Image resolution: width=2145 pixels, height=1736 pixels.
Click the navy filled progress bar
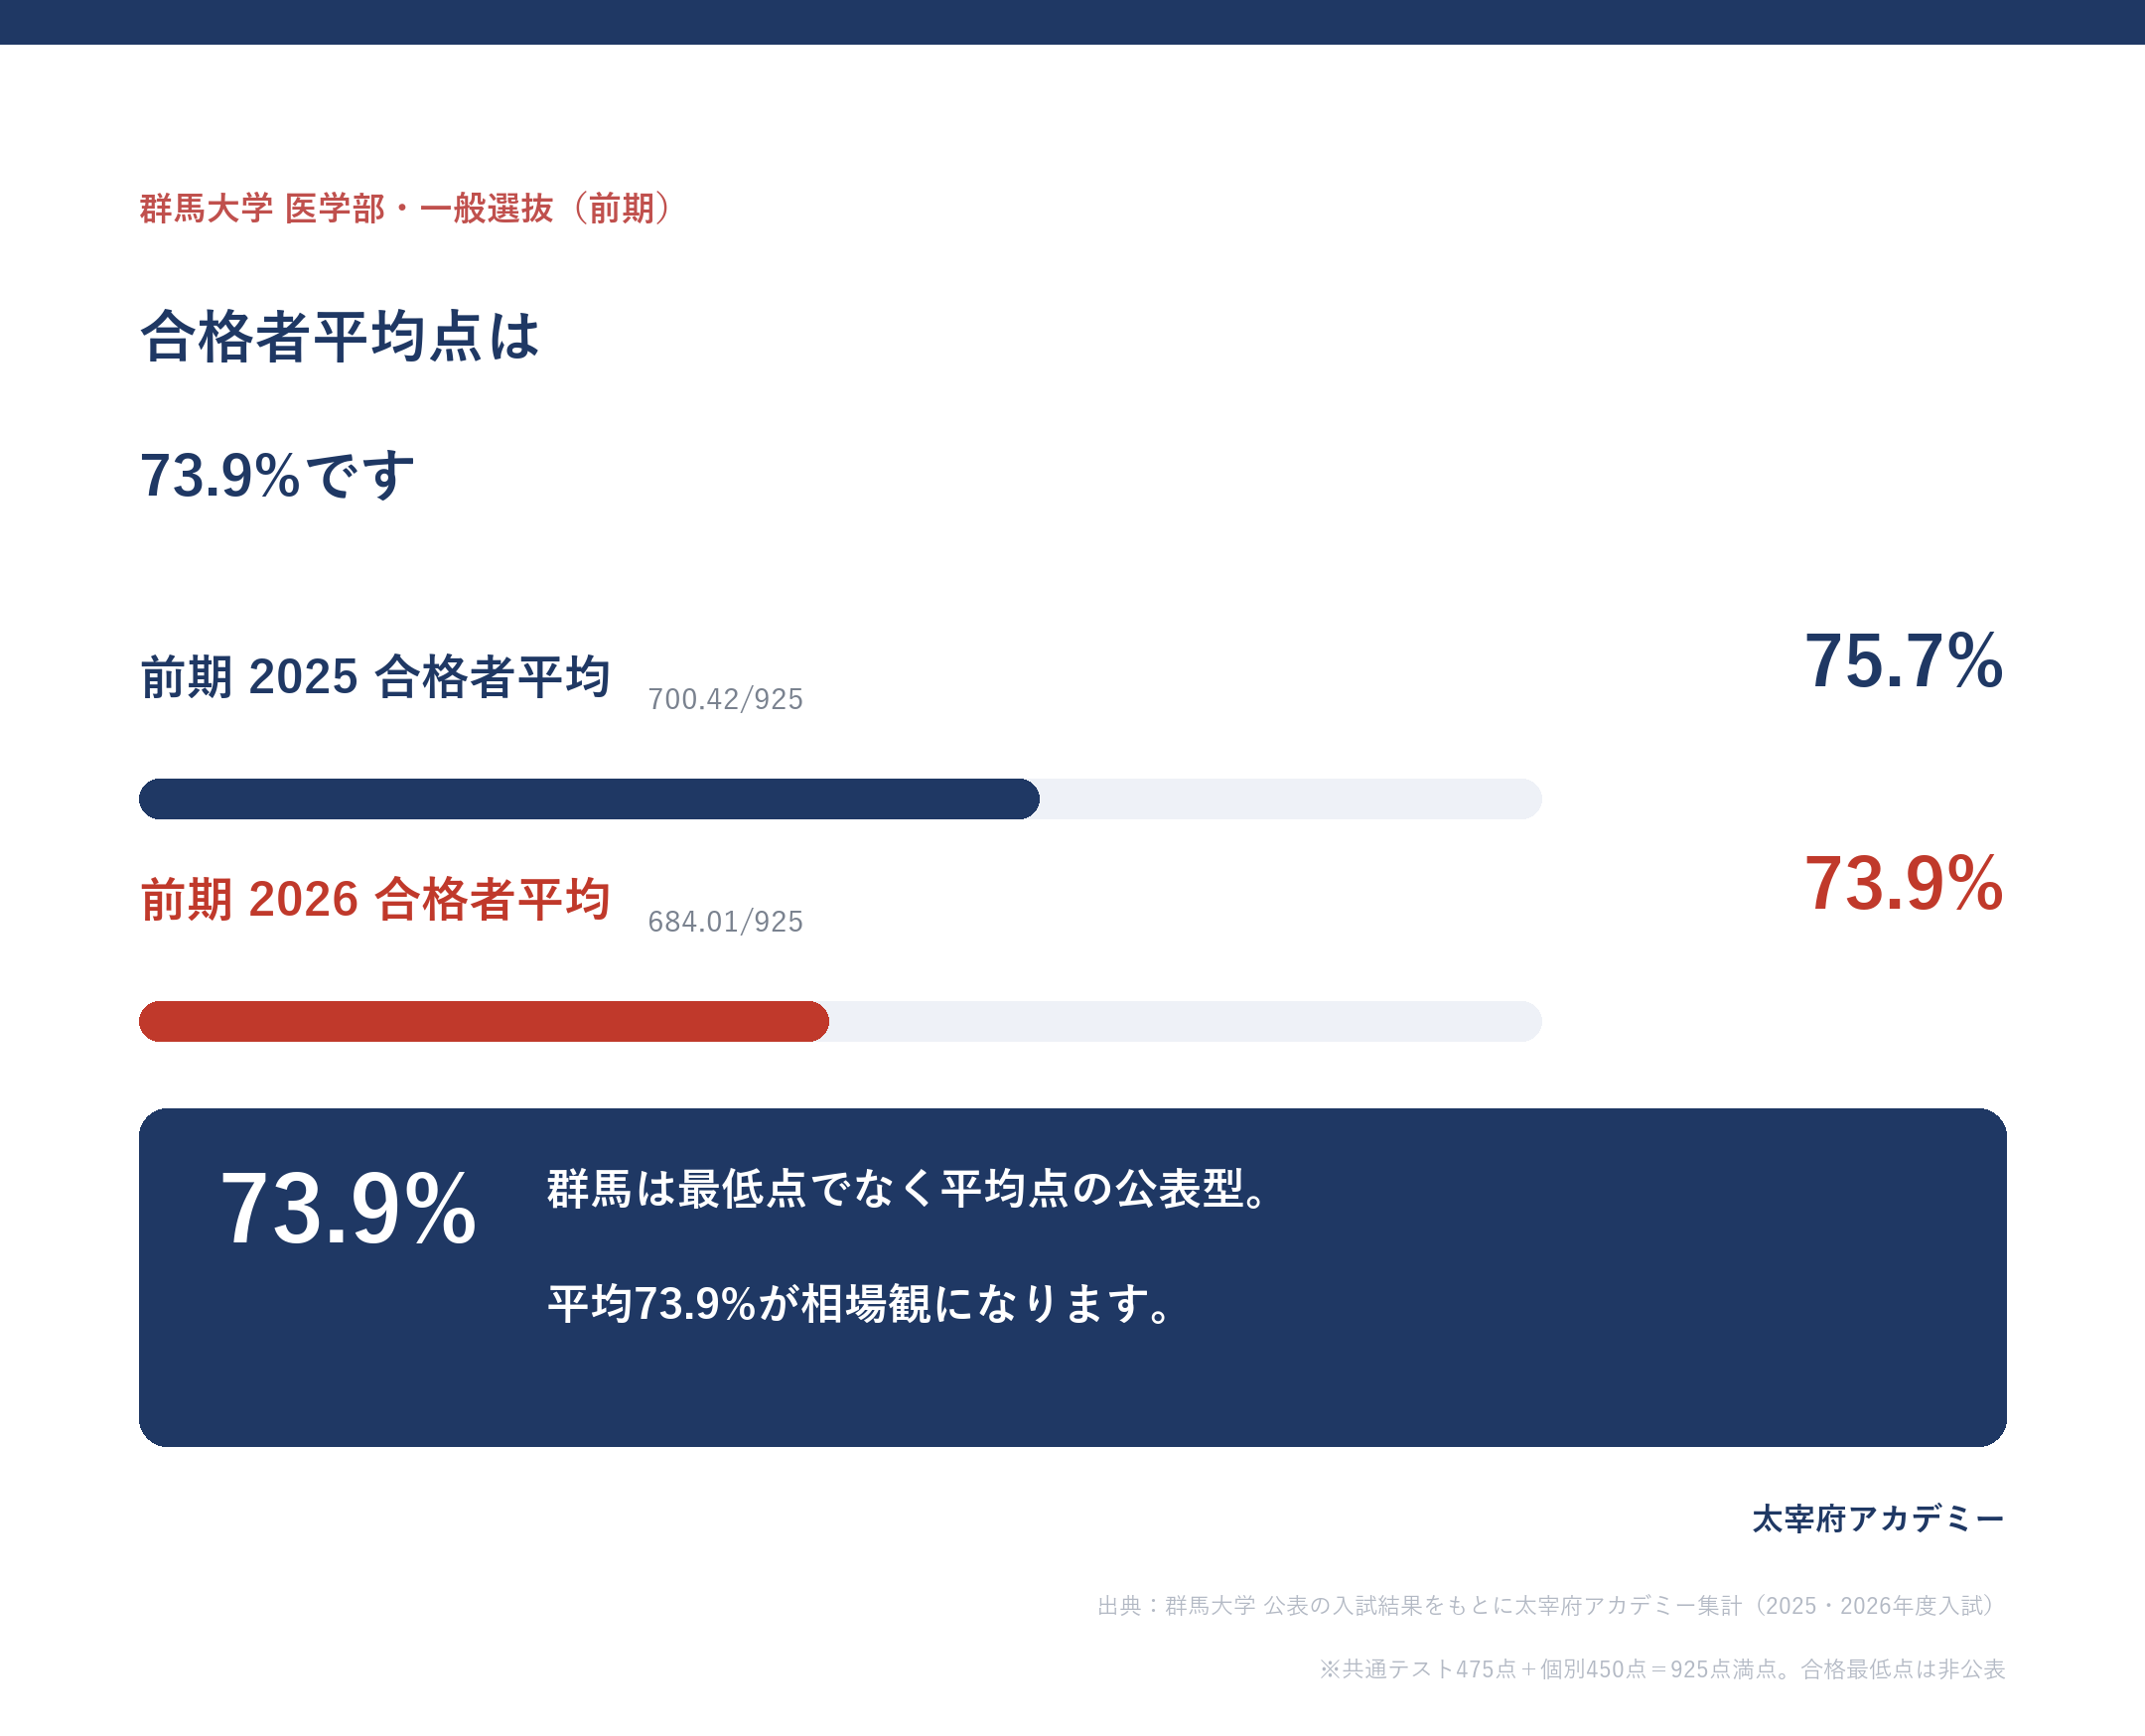pos(589,799)
